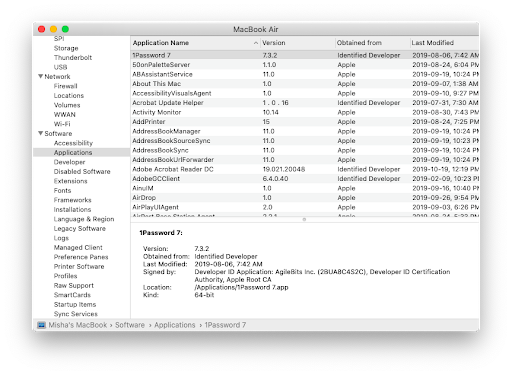Select the Acrobat Update Helper row
Screen dimensions: 512x375
pyautogui.click(x=305, y=103)
